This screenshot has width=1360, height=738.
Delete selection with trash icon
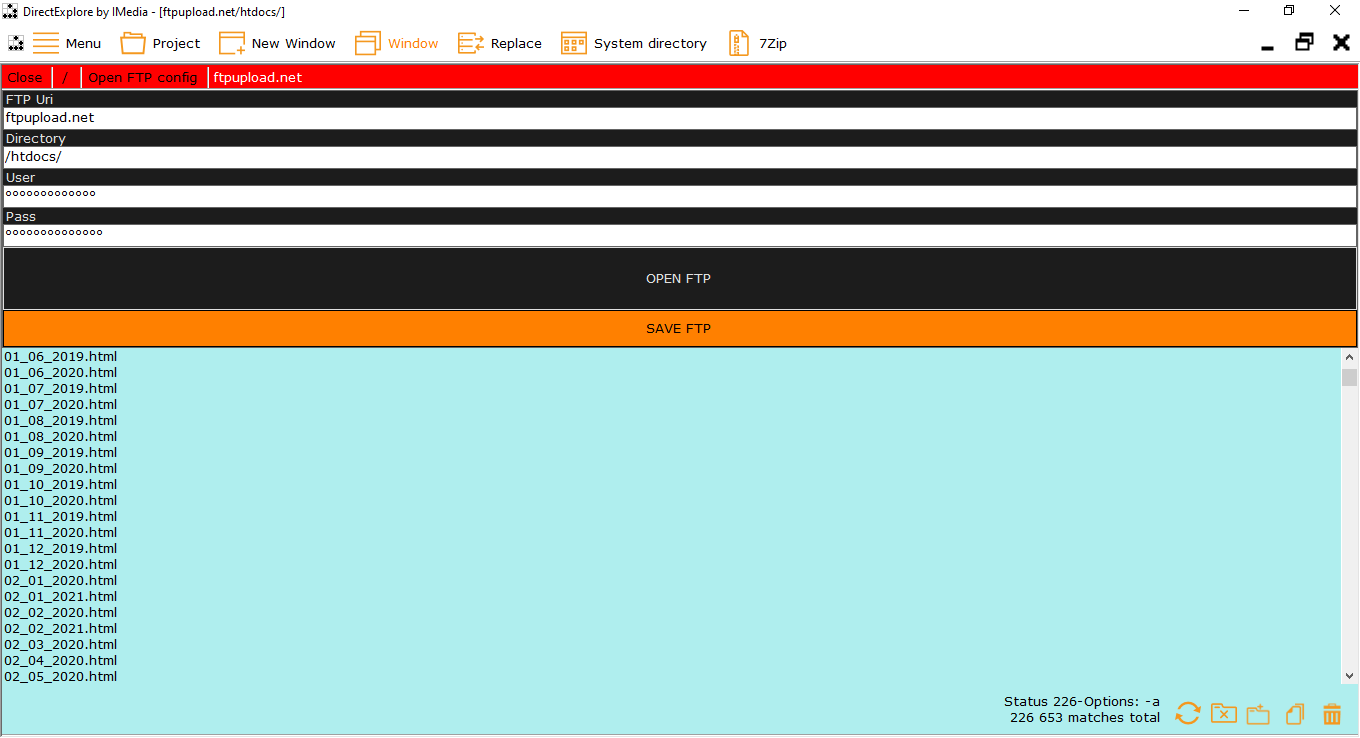tap(1332, 714)
